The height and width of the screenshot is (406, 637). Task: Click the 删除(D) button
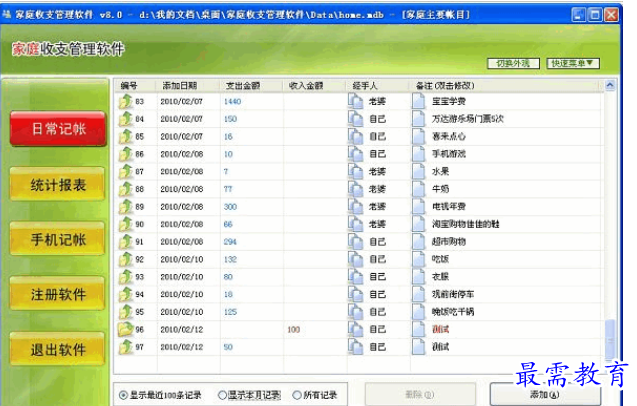(x=420, y=394)
